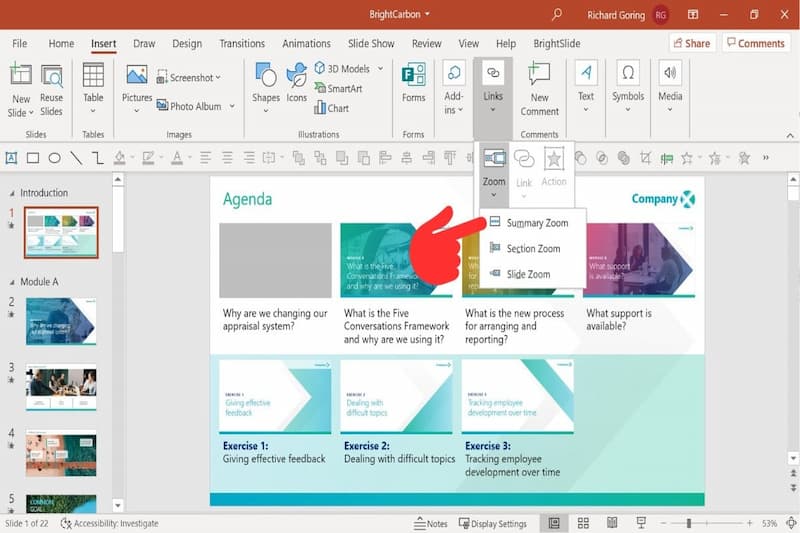
Task: Select slide 3 thumbnail in panel
Action: pos(61,388)
